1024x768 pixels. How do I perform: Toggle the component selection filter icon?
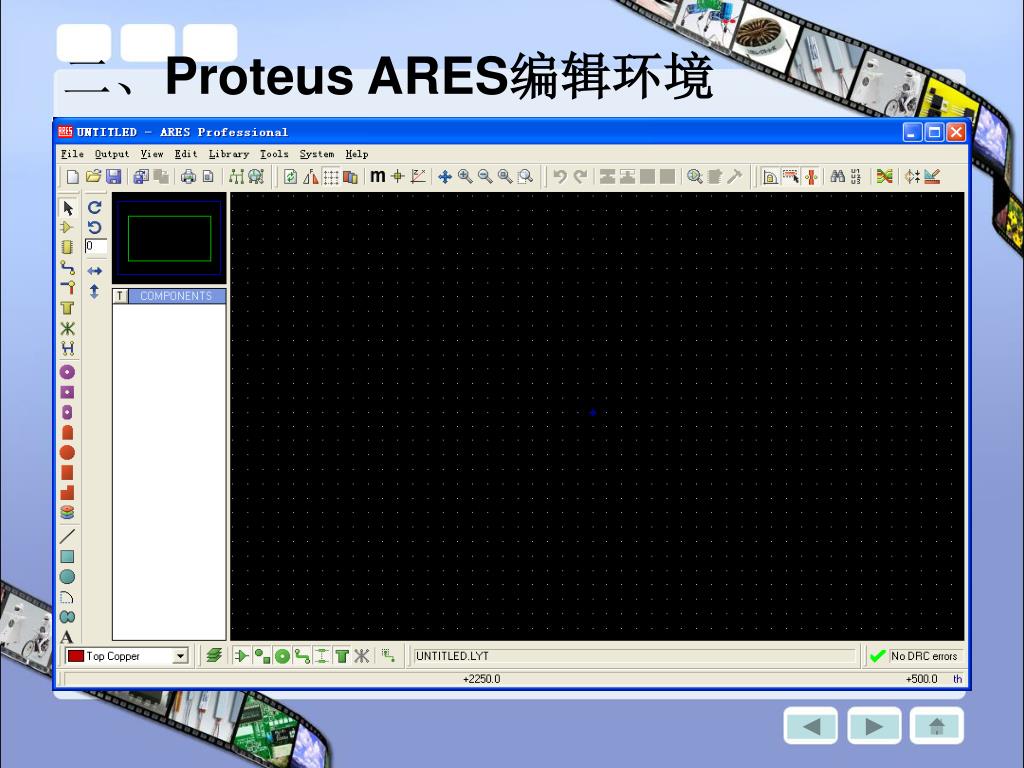[241, 656]
